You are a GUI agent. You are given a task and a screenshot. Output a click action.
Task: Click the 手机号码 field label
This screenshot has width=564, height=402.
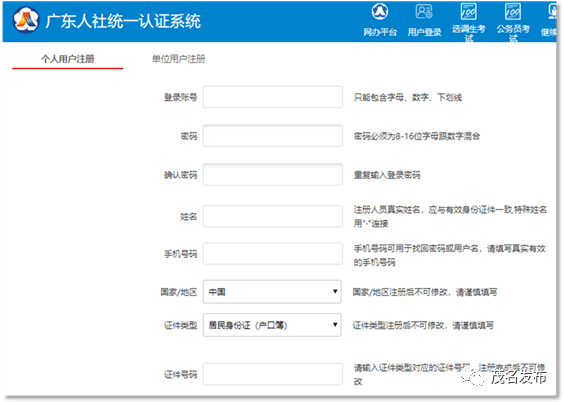point(181,254)
